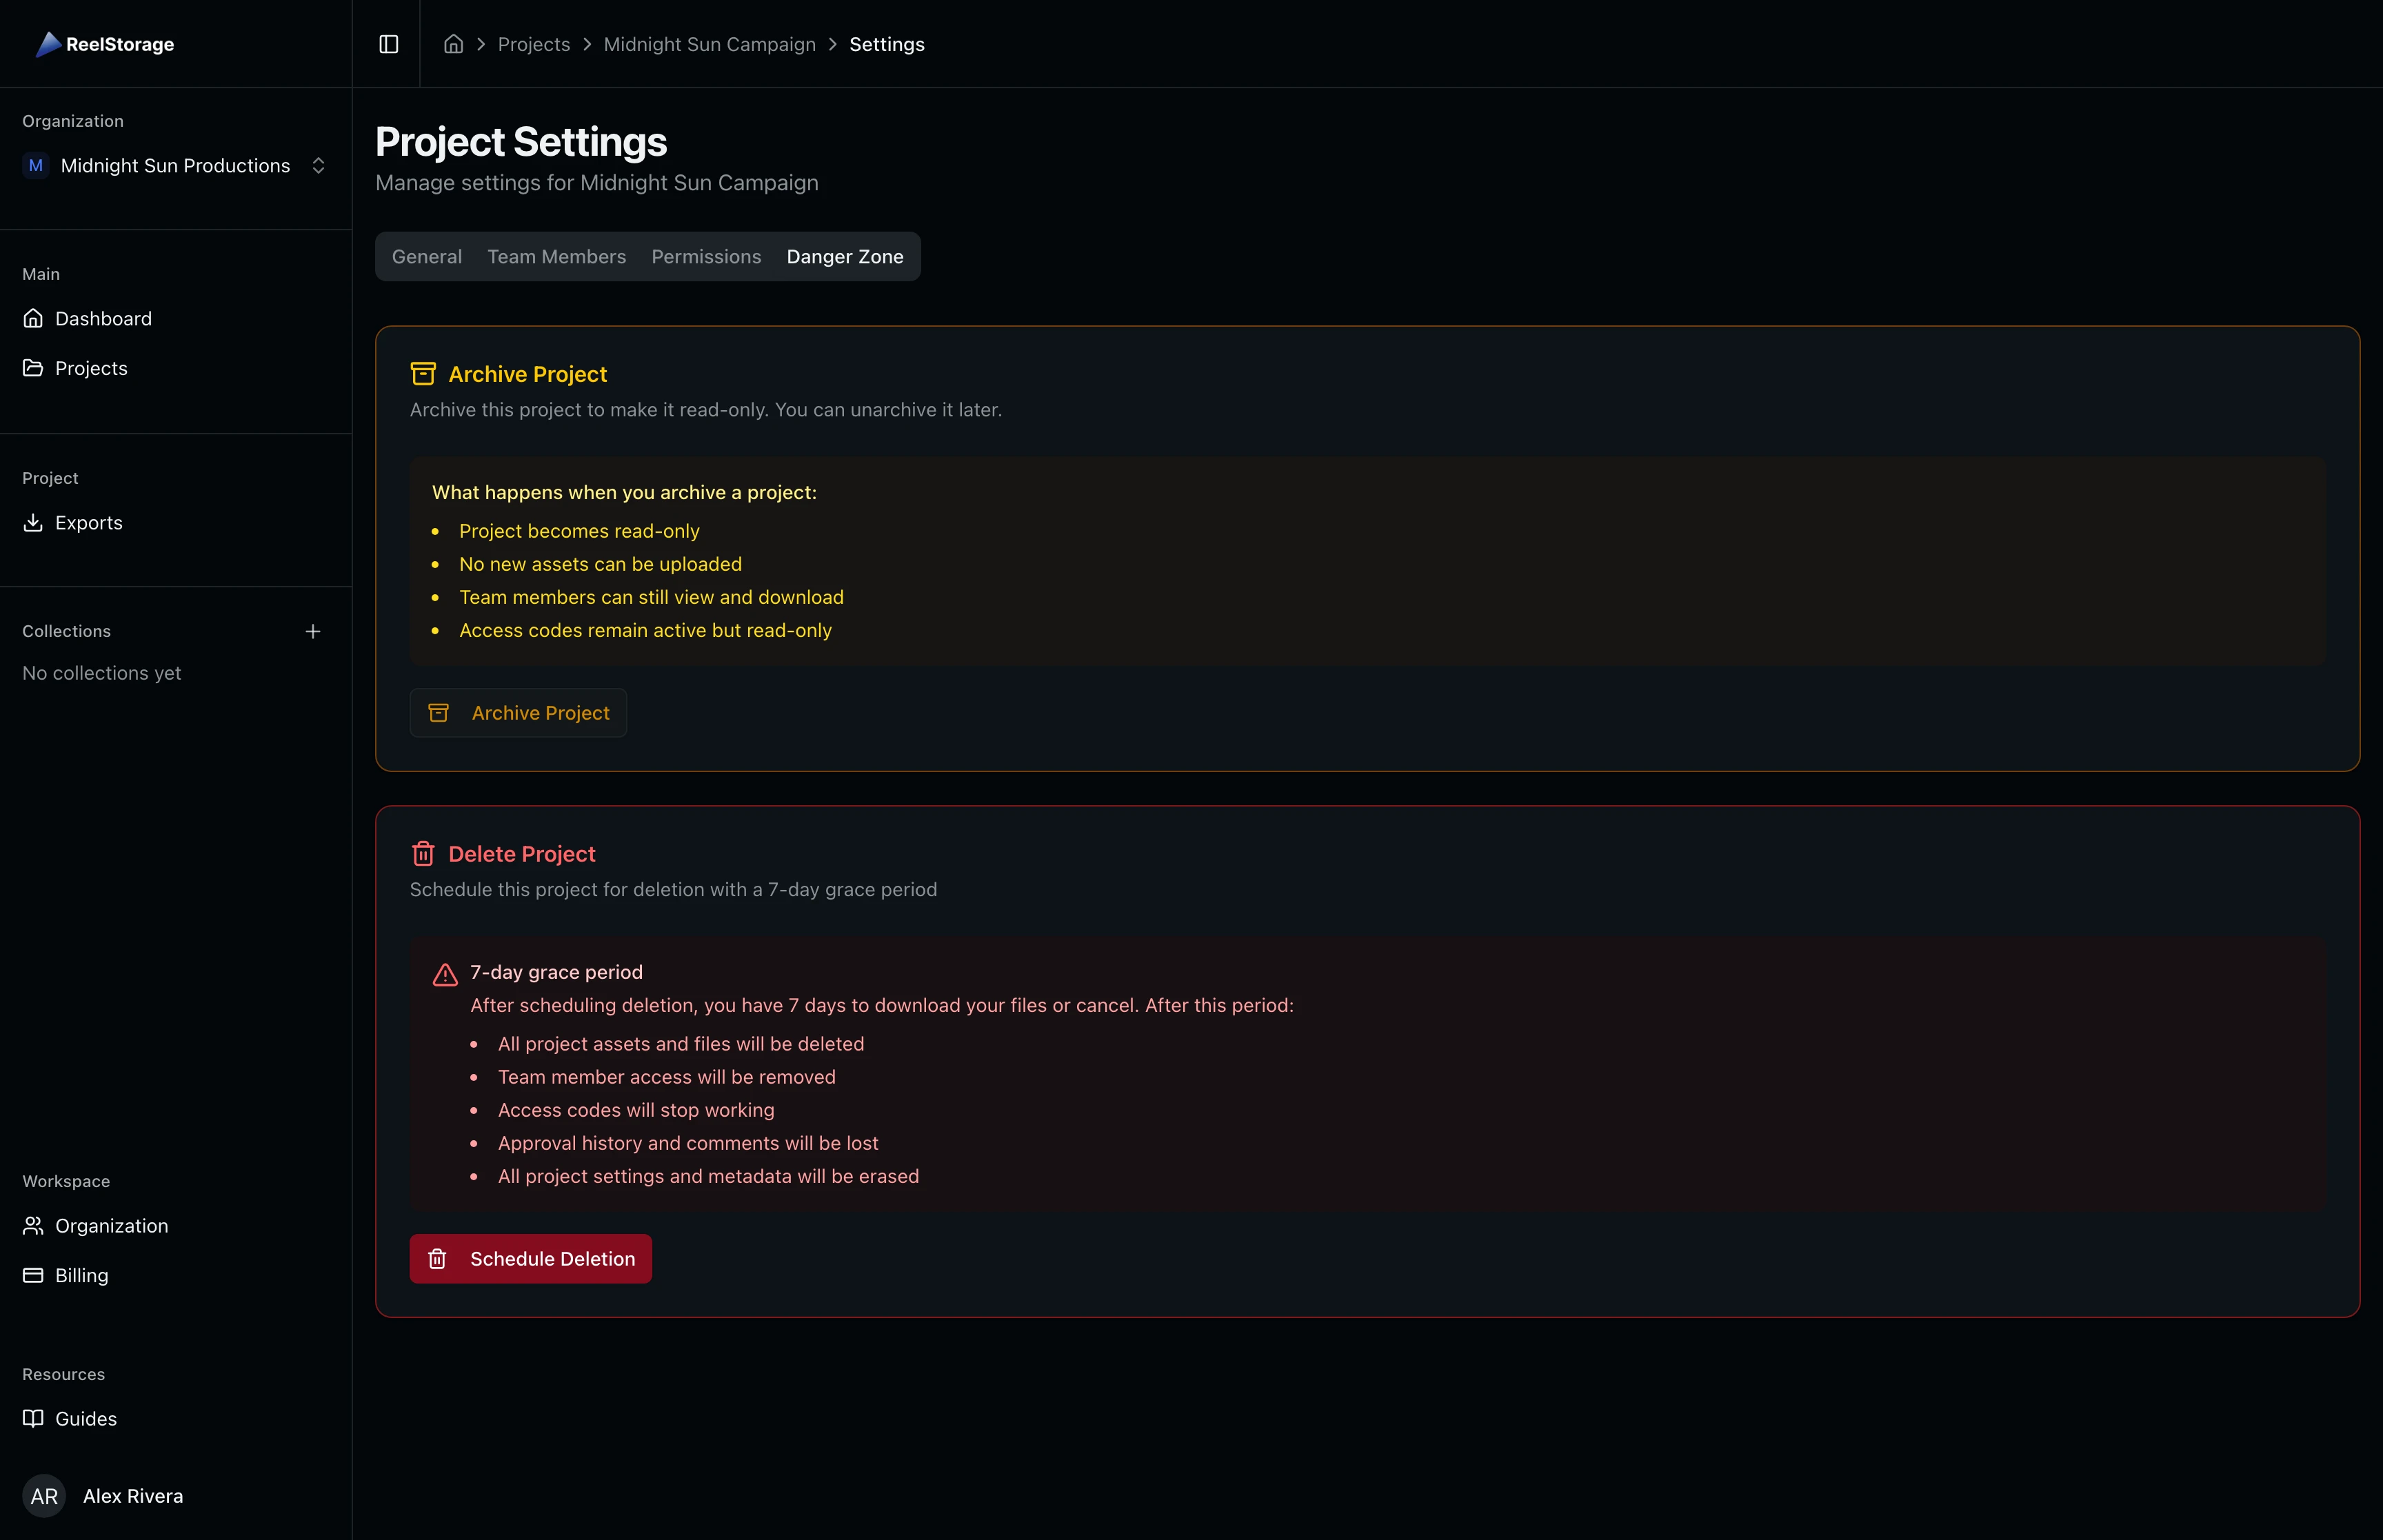2383x1540 pixels.
Task: Select the Projects folder icon in sidebar
Action: point(33,367)
